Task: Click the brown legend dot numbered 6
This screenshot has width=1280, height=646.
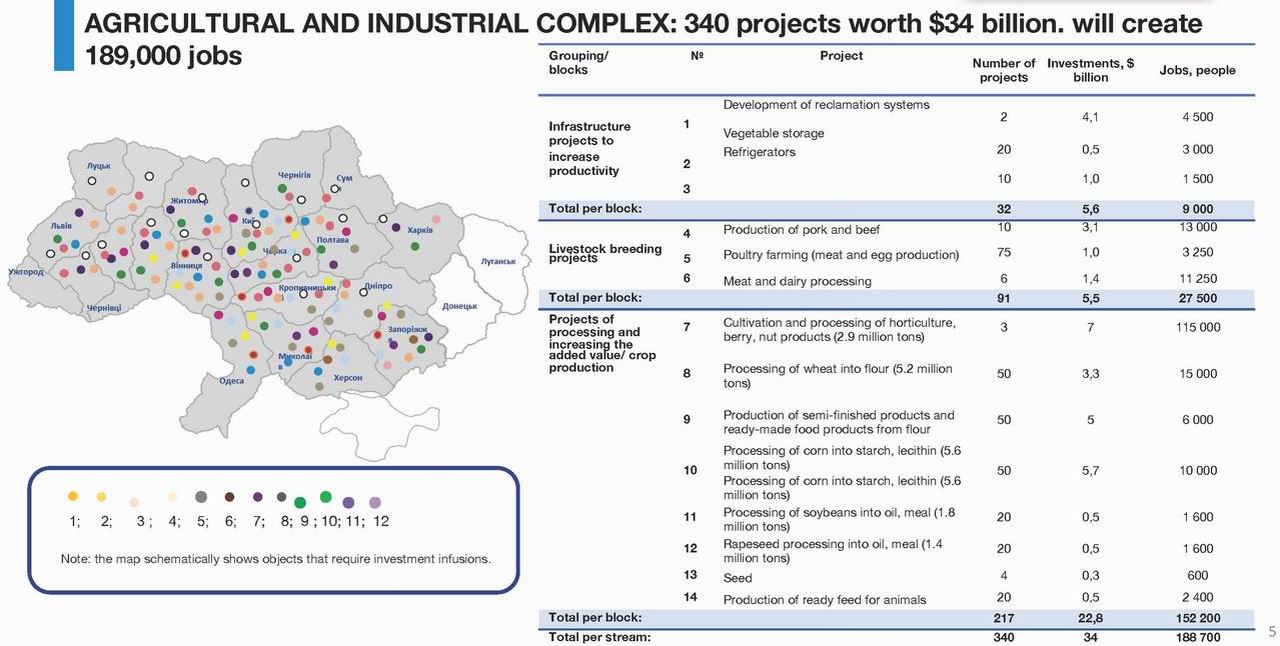Action: click(229, 496)
